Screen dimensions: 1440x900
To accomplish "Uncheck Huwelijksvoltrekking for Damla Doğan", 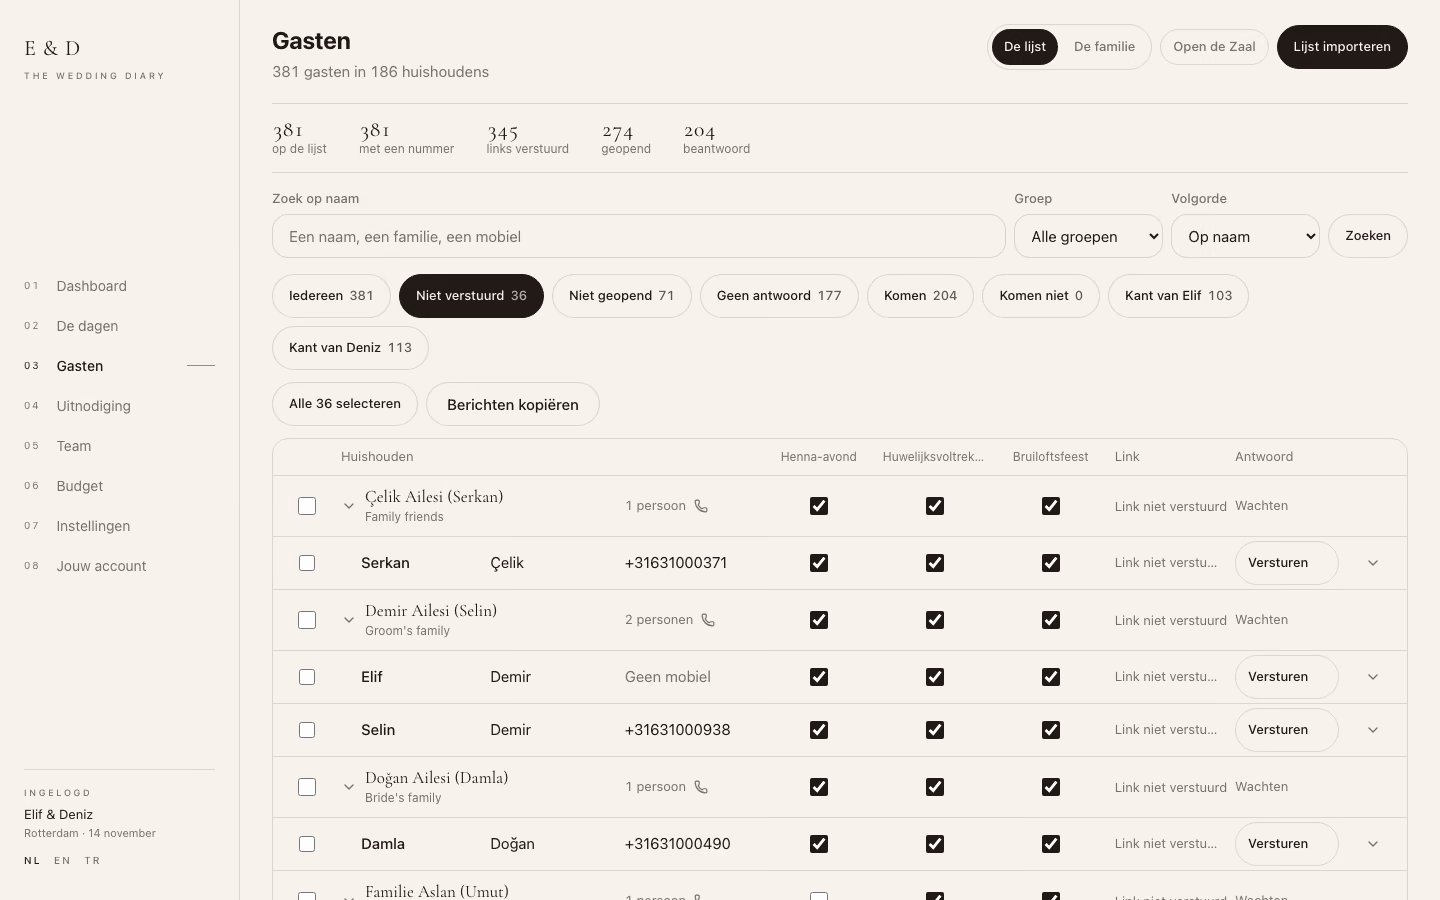I will coord(935,844).
